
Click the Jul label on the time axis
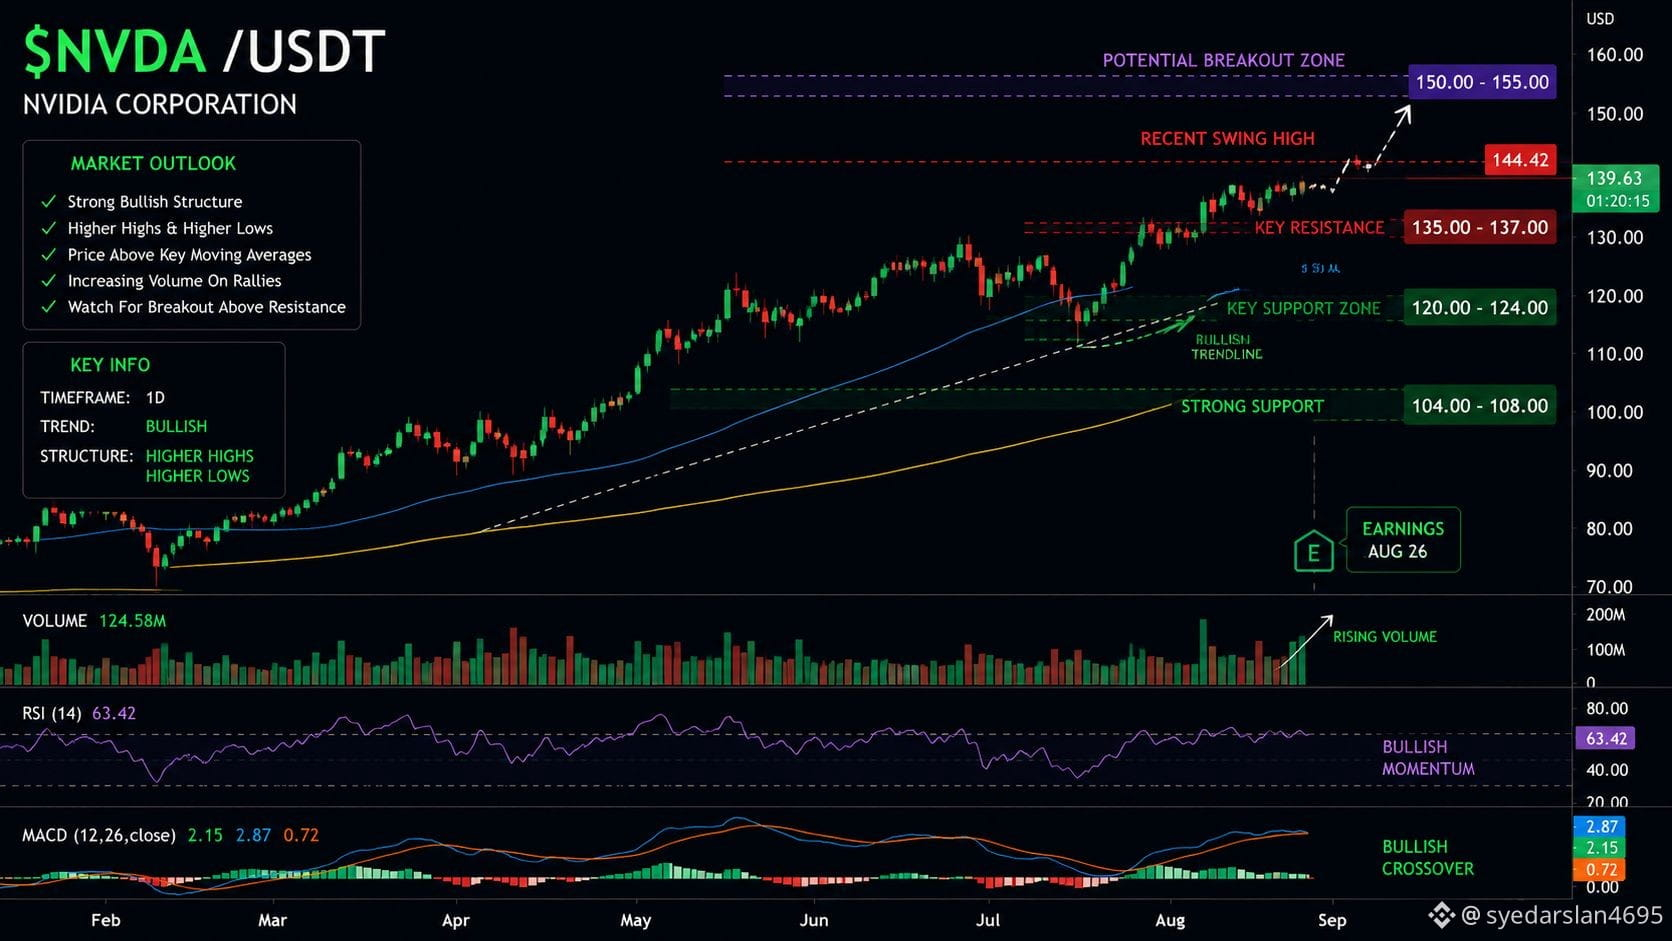[988, 920]
